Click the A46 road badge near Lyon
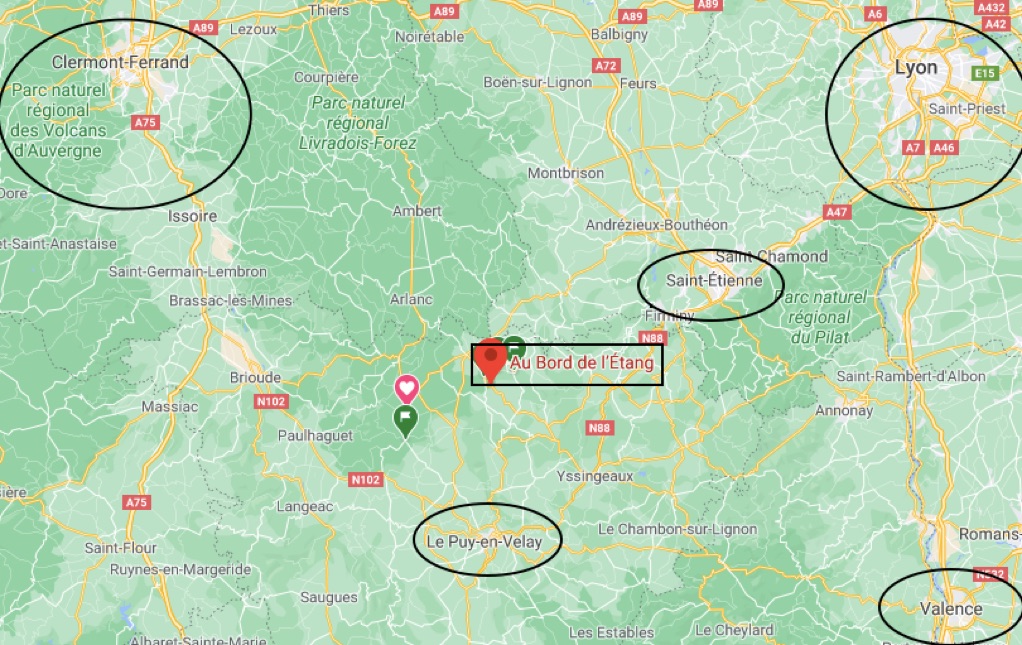The height and width of the screenshot is (645, 1022). click(x=944, y=147)
